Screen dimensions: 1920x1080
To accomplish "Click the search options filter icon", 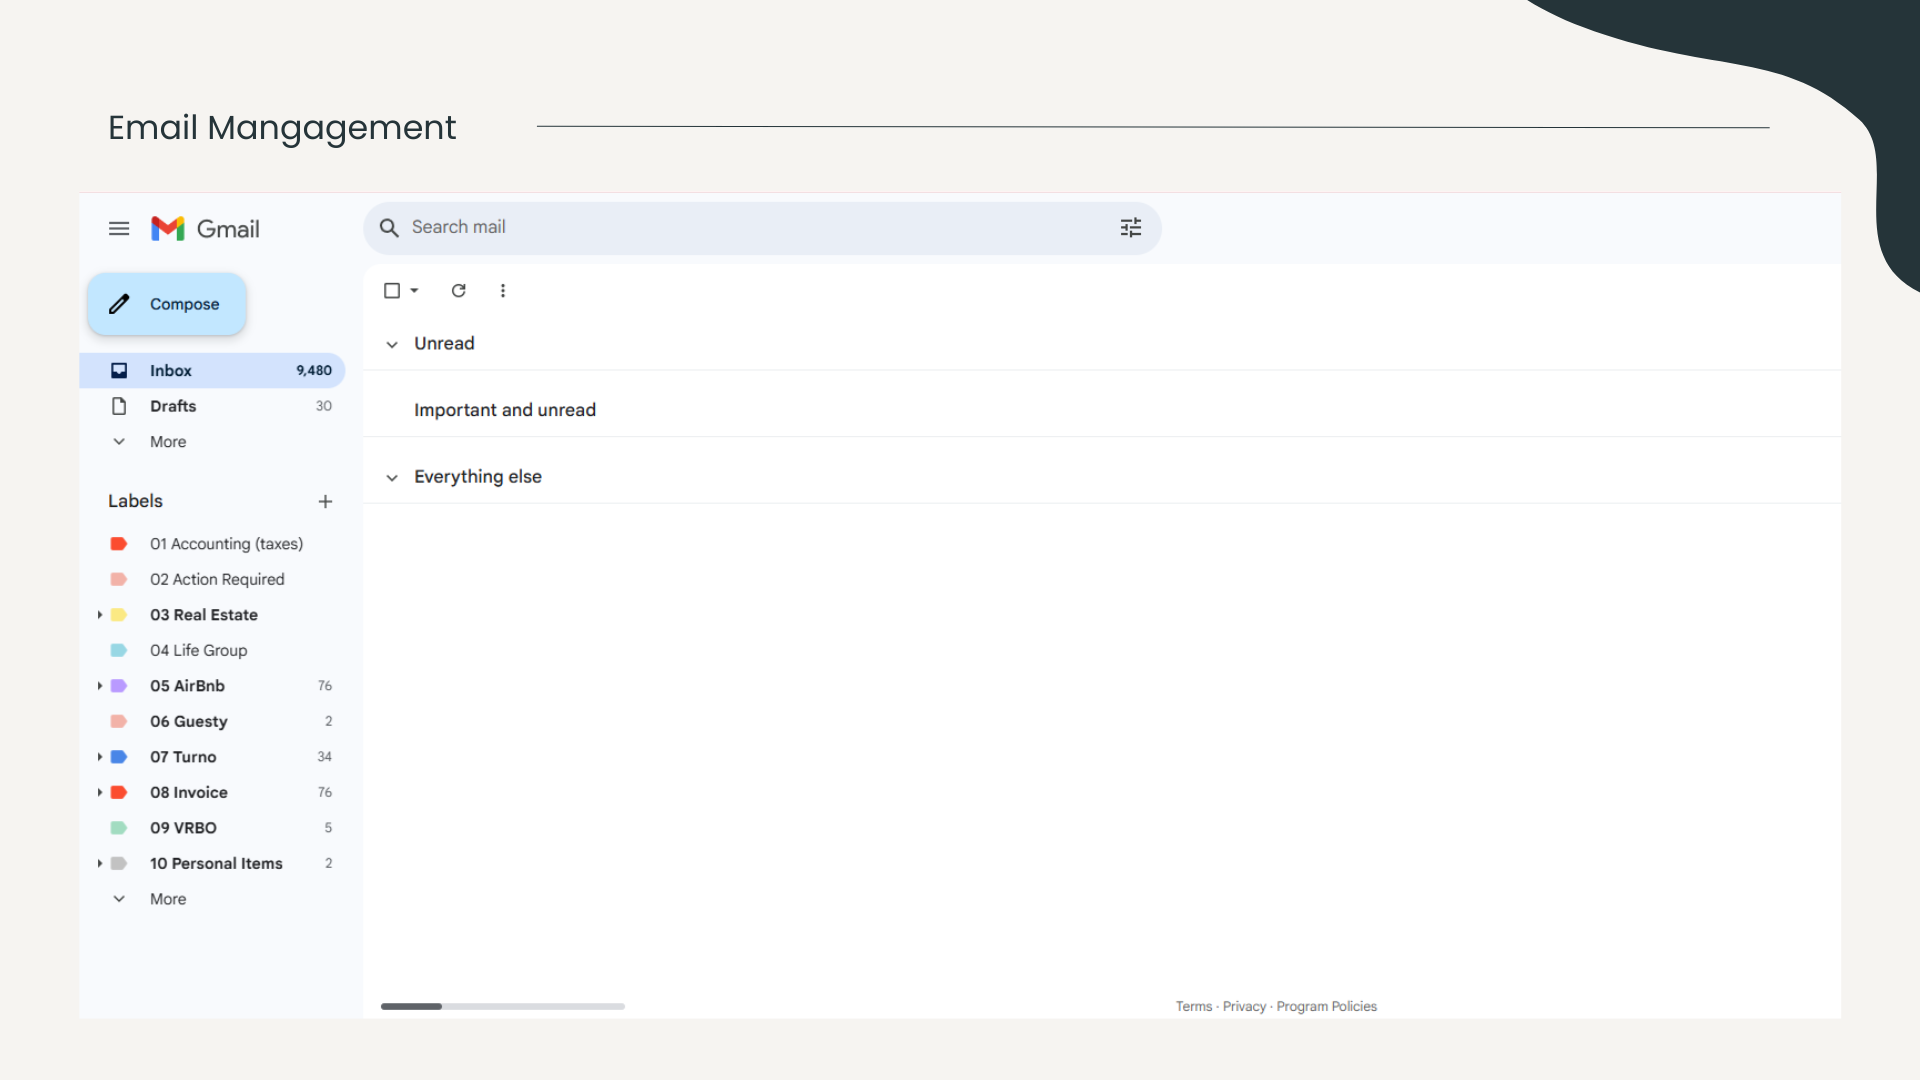I will pyautogui.click(x=1130, y=228).
